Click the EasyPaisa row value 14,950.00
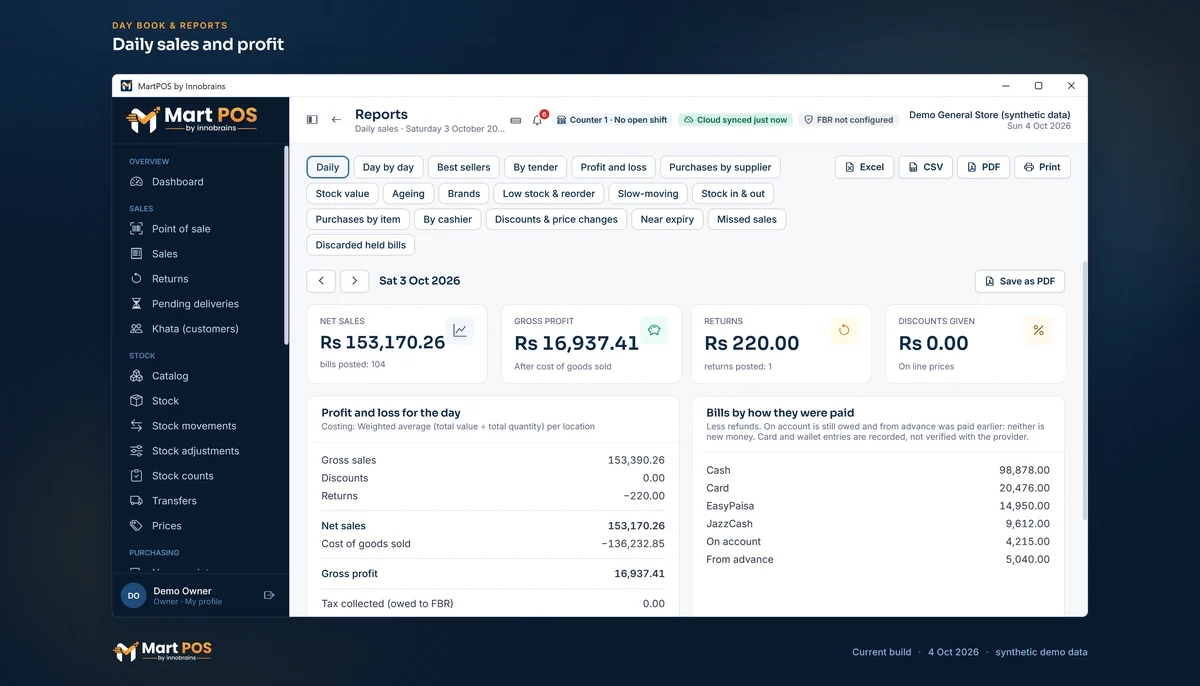 [x=1024, y=506]
